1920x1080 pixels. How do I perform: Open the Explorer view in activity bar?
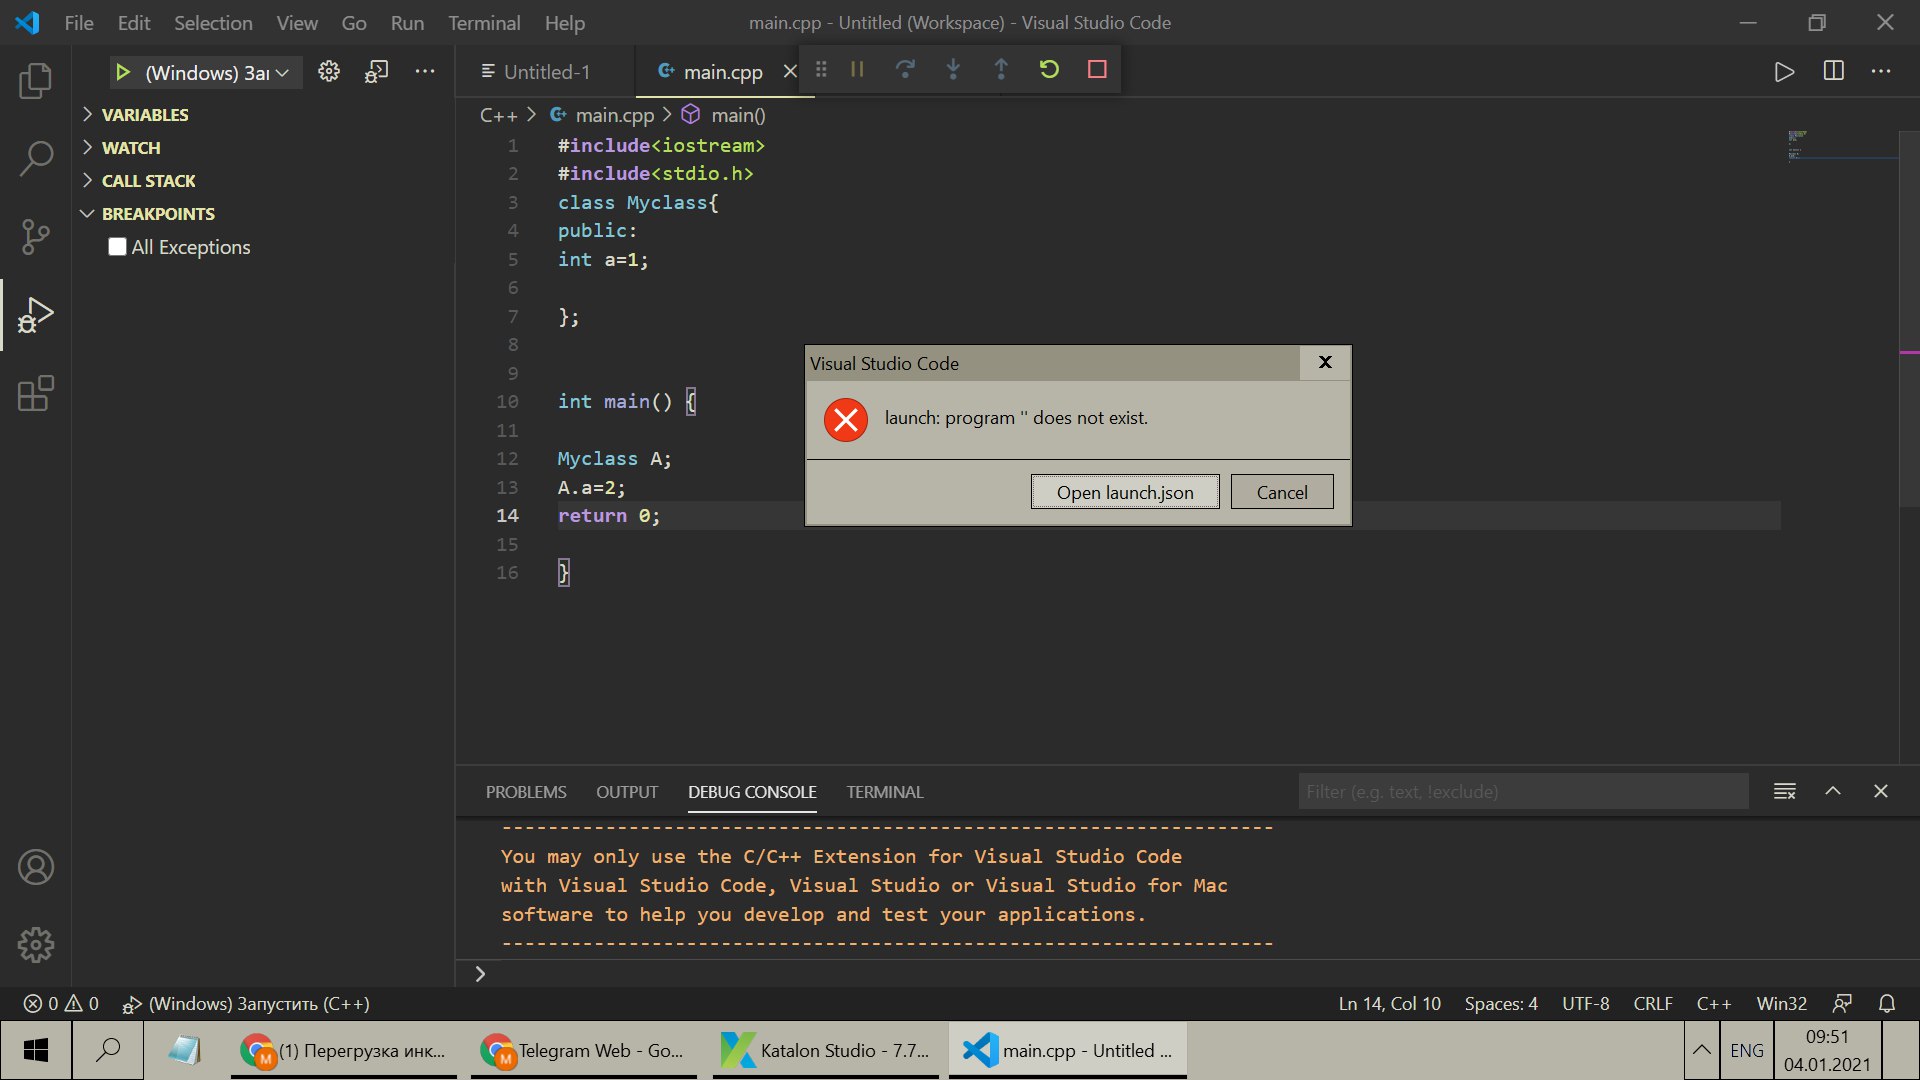pos(36,80)
